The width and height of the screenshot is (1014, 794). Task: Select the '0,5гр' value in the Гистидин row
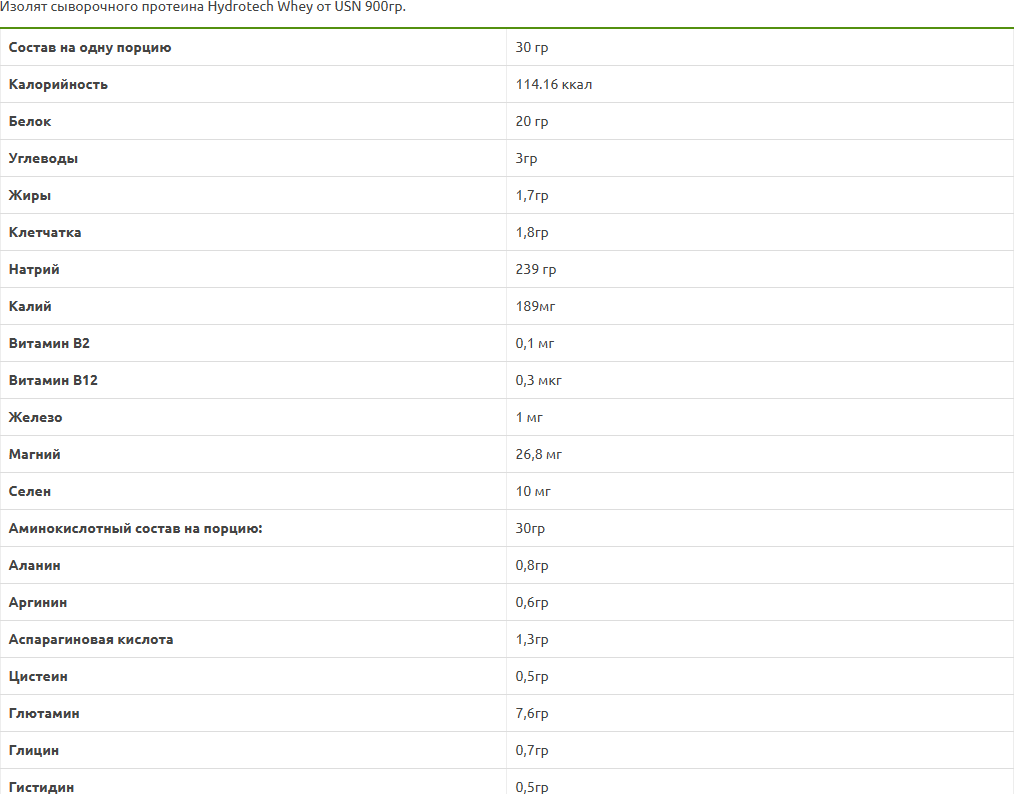pyautogui.click(x=532, y=787)
